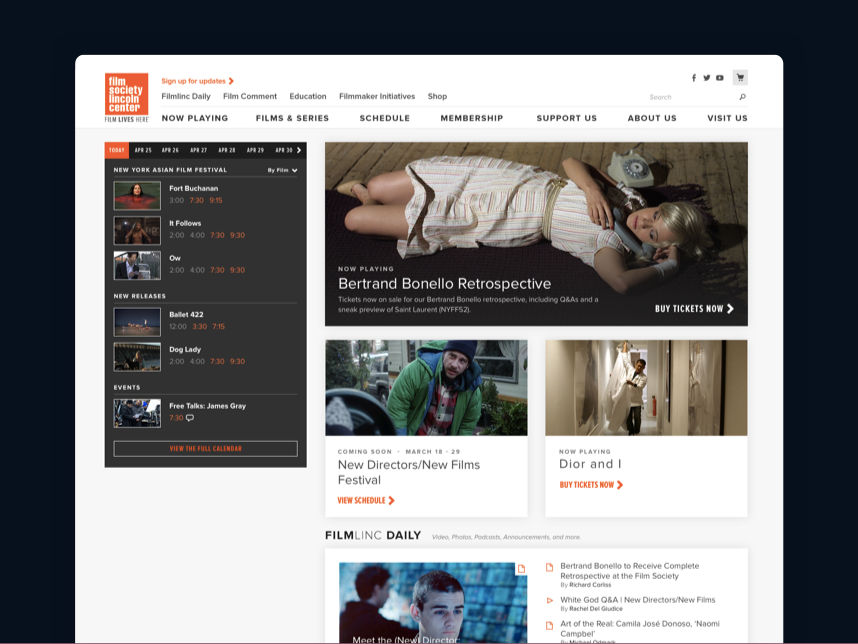
Task: Click speech bubble icon under Free Talks
Action: pos(190,418)
